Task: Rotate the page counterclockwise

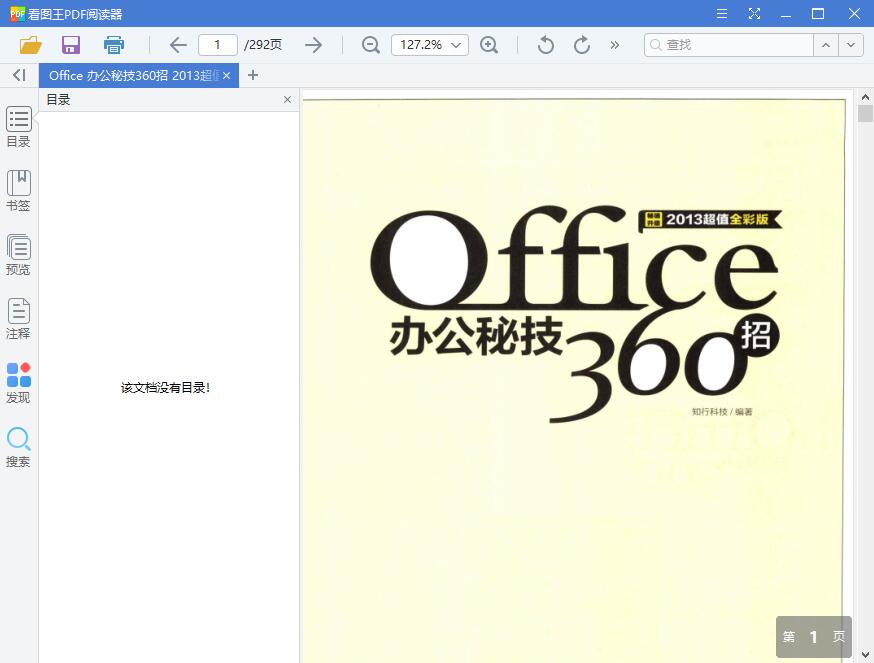Action: point(546,45)
